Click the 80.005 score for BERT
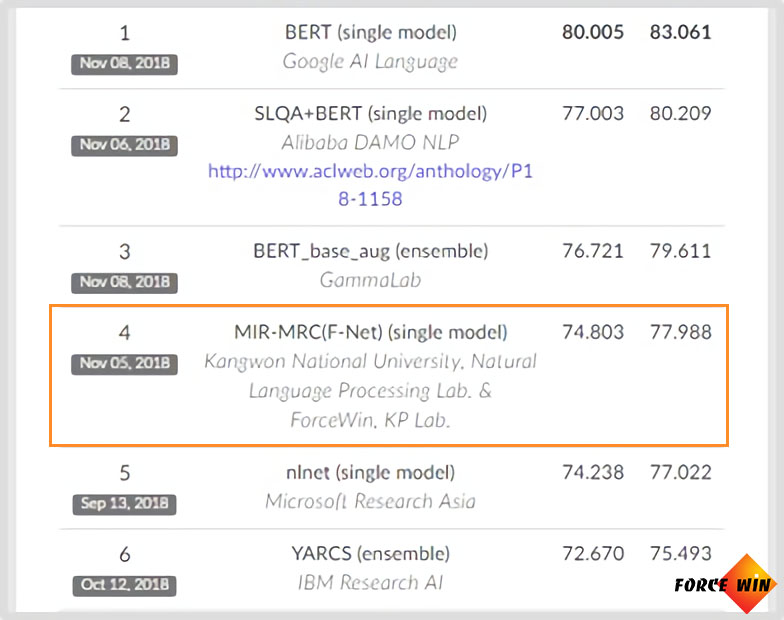Viewport: 784px width, 620px height. coord(593,32)
